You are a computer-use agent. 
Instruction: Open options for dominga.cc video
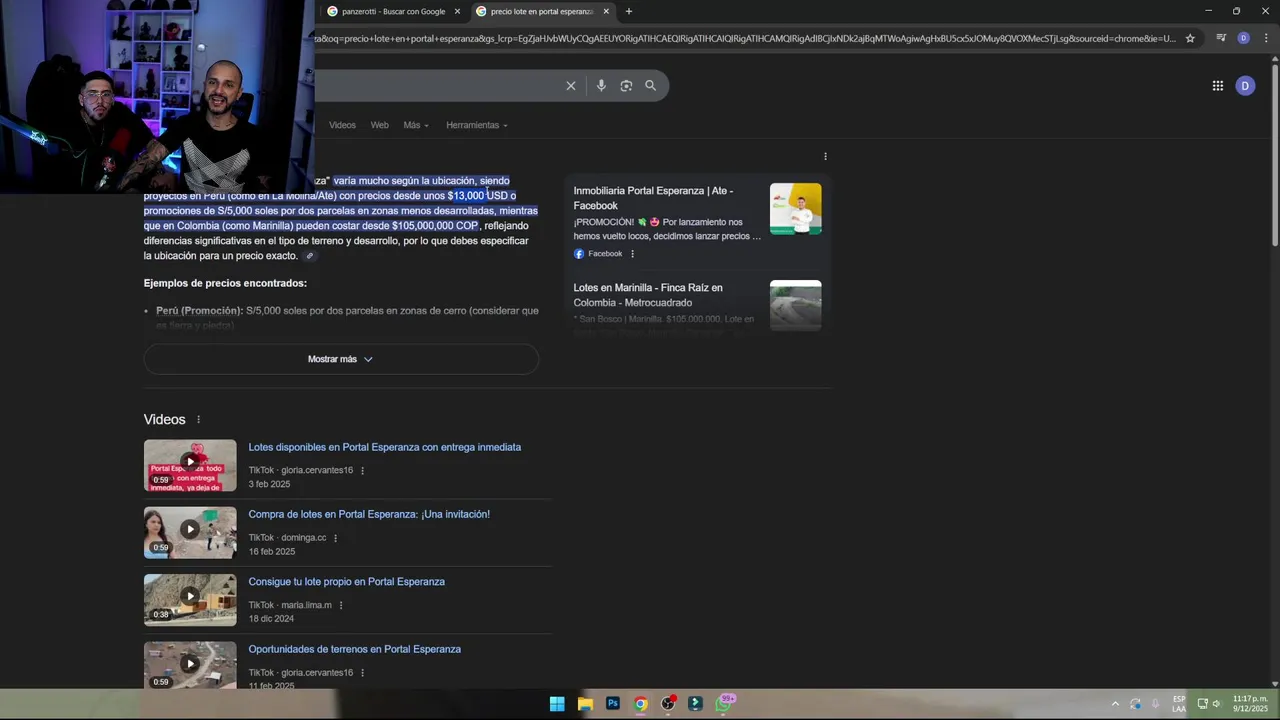335,538
